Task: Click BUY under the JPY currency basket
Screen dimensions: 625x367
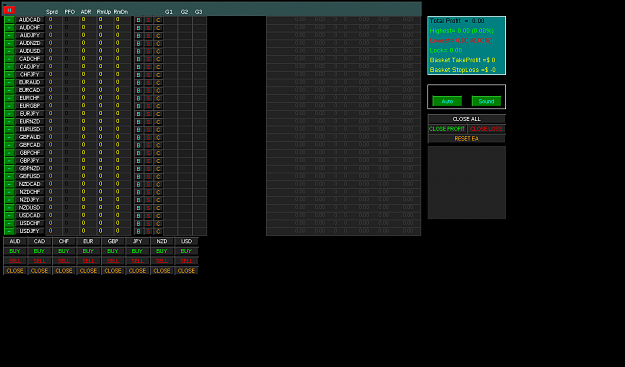Action: pyautogui.click(x=137, y=251)
